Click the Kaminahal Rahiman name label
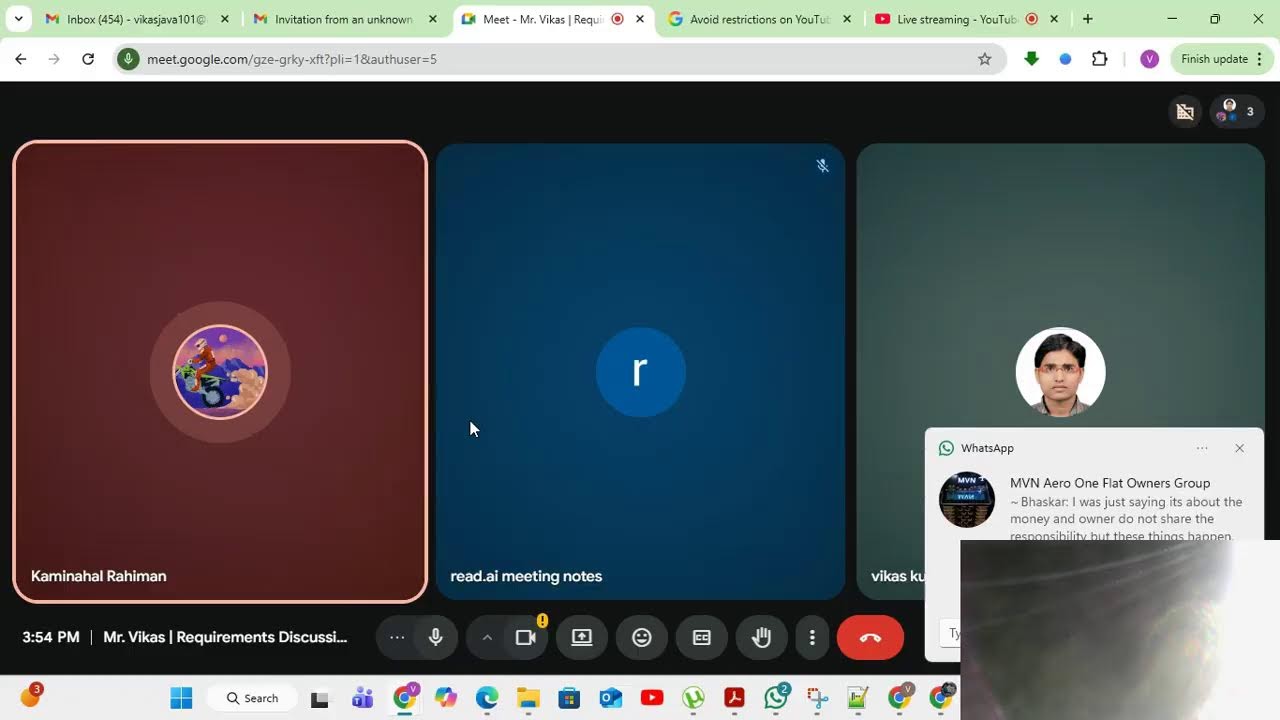 (99, 576)
